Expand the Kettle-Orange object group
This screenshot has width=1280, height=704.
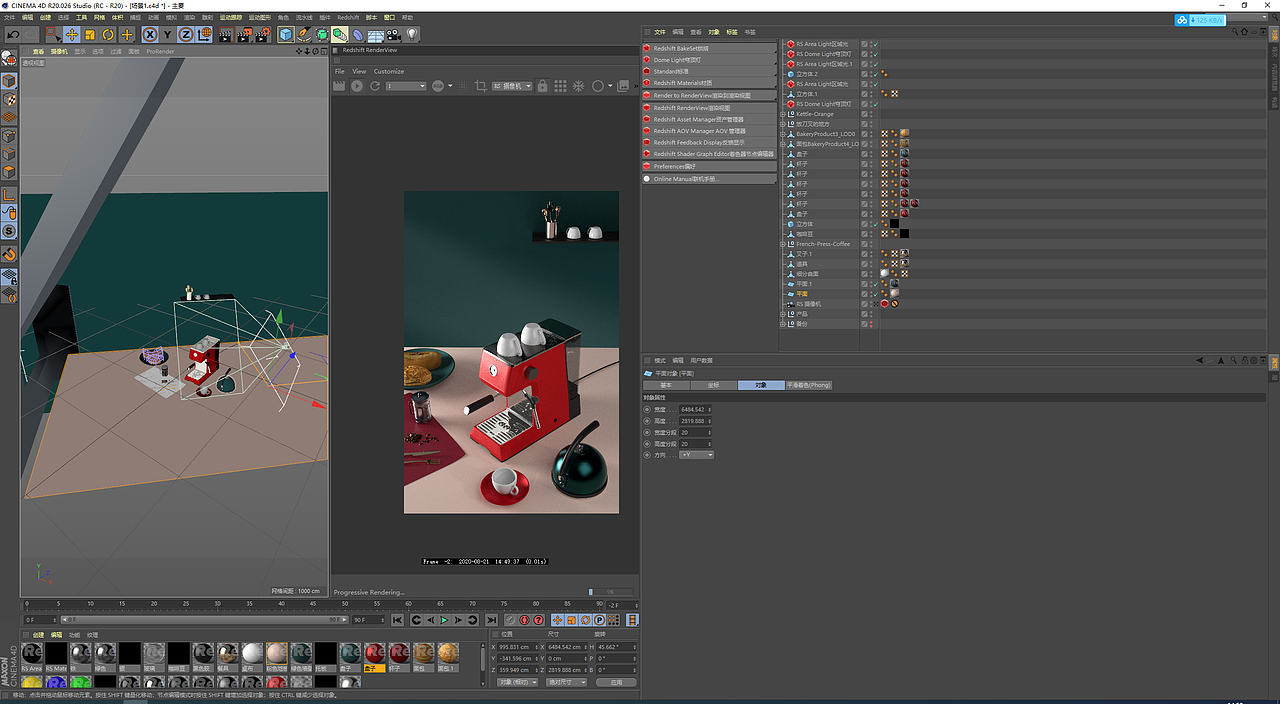(783, 114)
